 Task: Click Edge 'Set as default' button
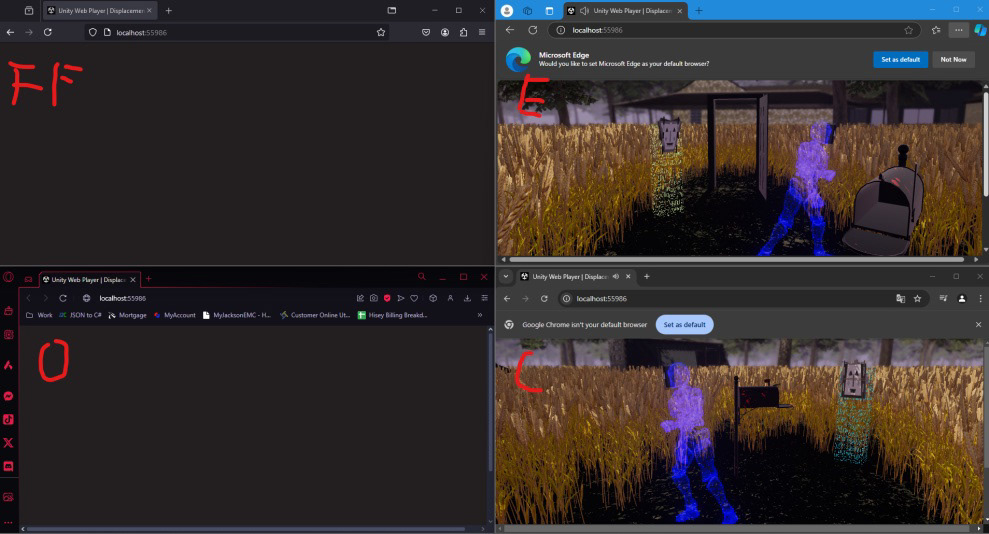click(x=900, y=59)
